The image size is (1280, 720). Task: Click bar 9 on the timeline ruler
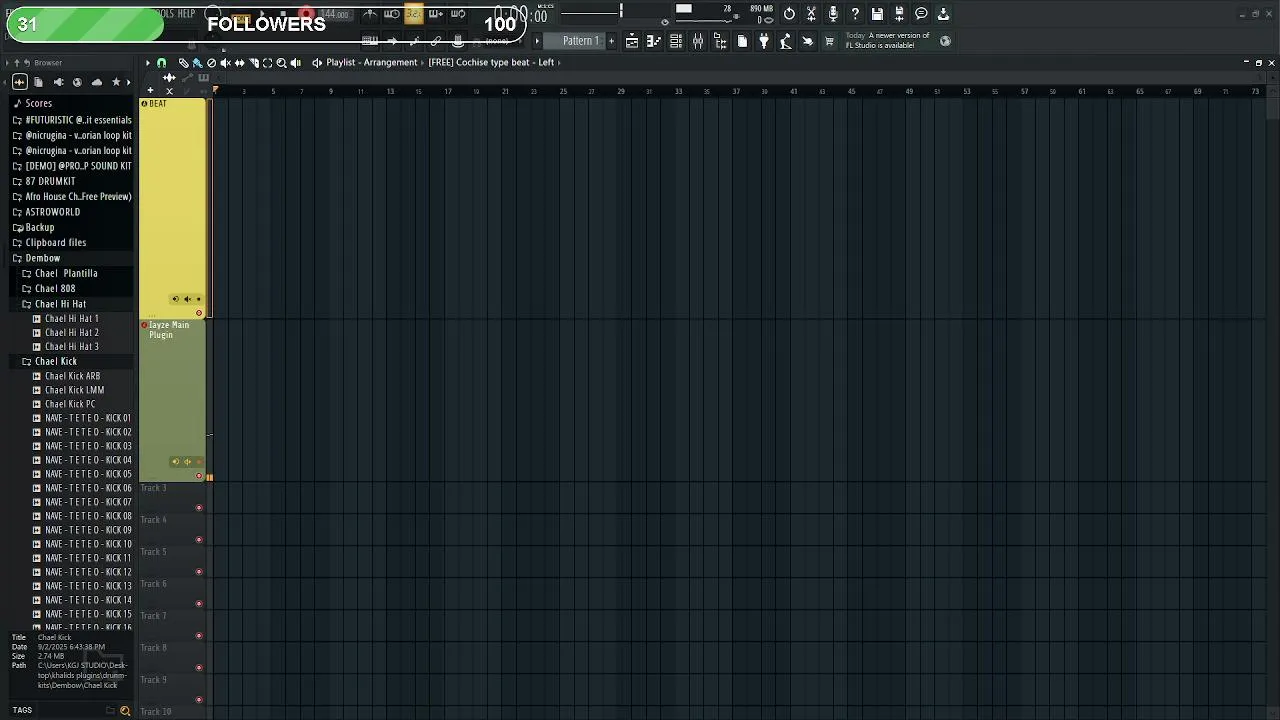[331, 92]
